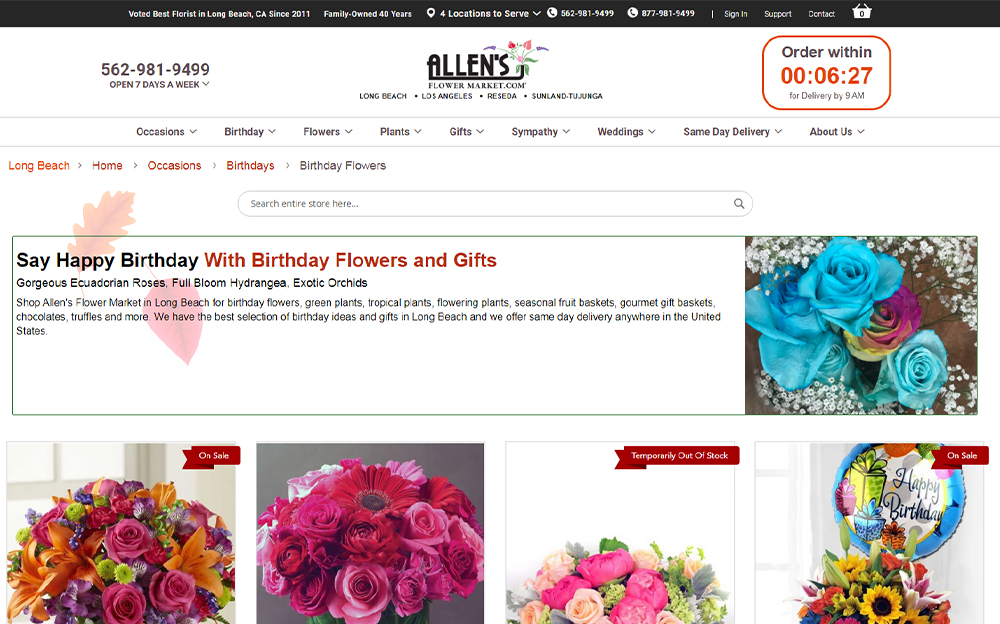Click Sunland-Tujunga location under logo
The height and width of the screenshot is (624, 1000).
pyautogui.click(x=567, y=96)
